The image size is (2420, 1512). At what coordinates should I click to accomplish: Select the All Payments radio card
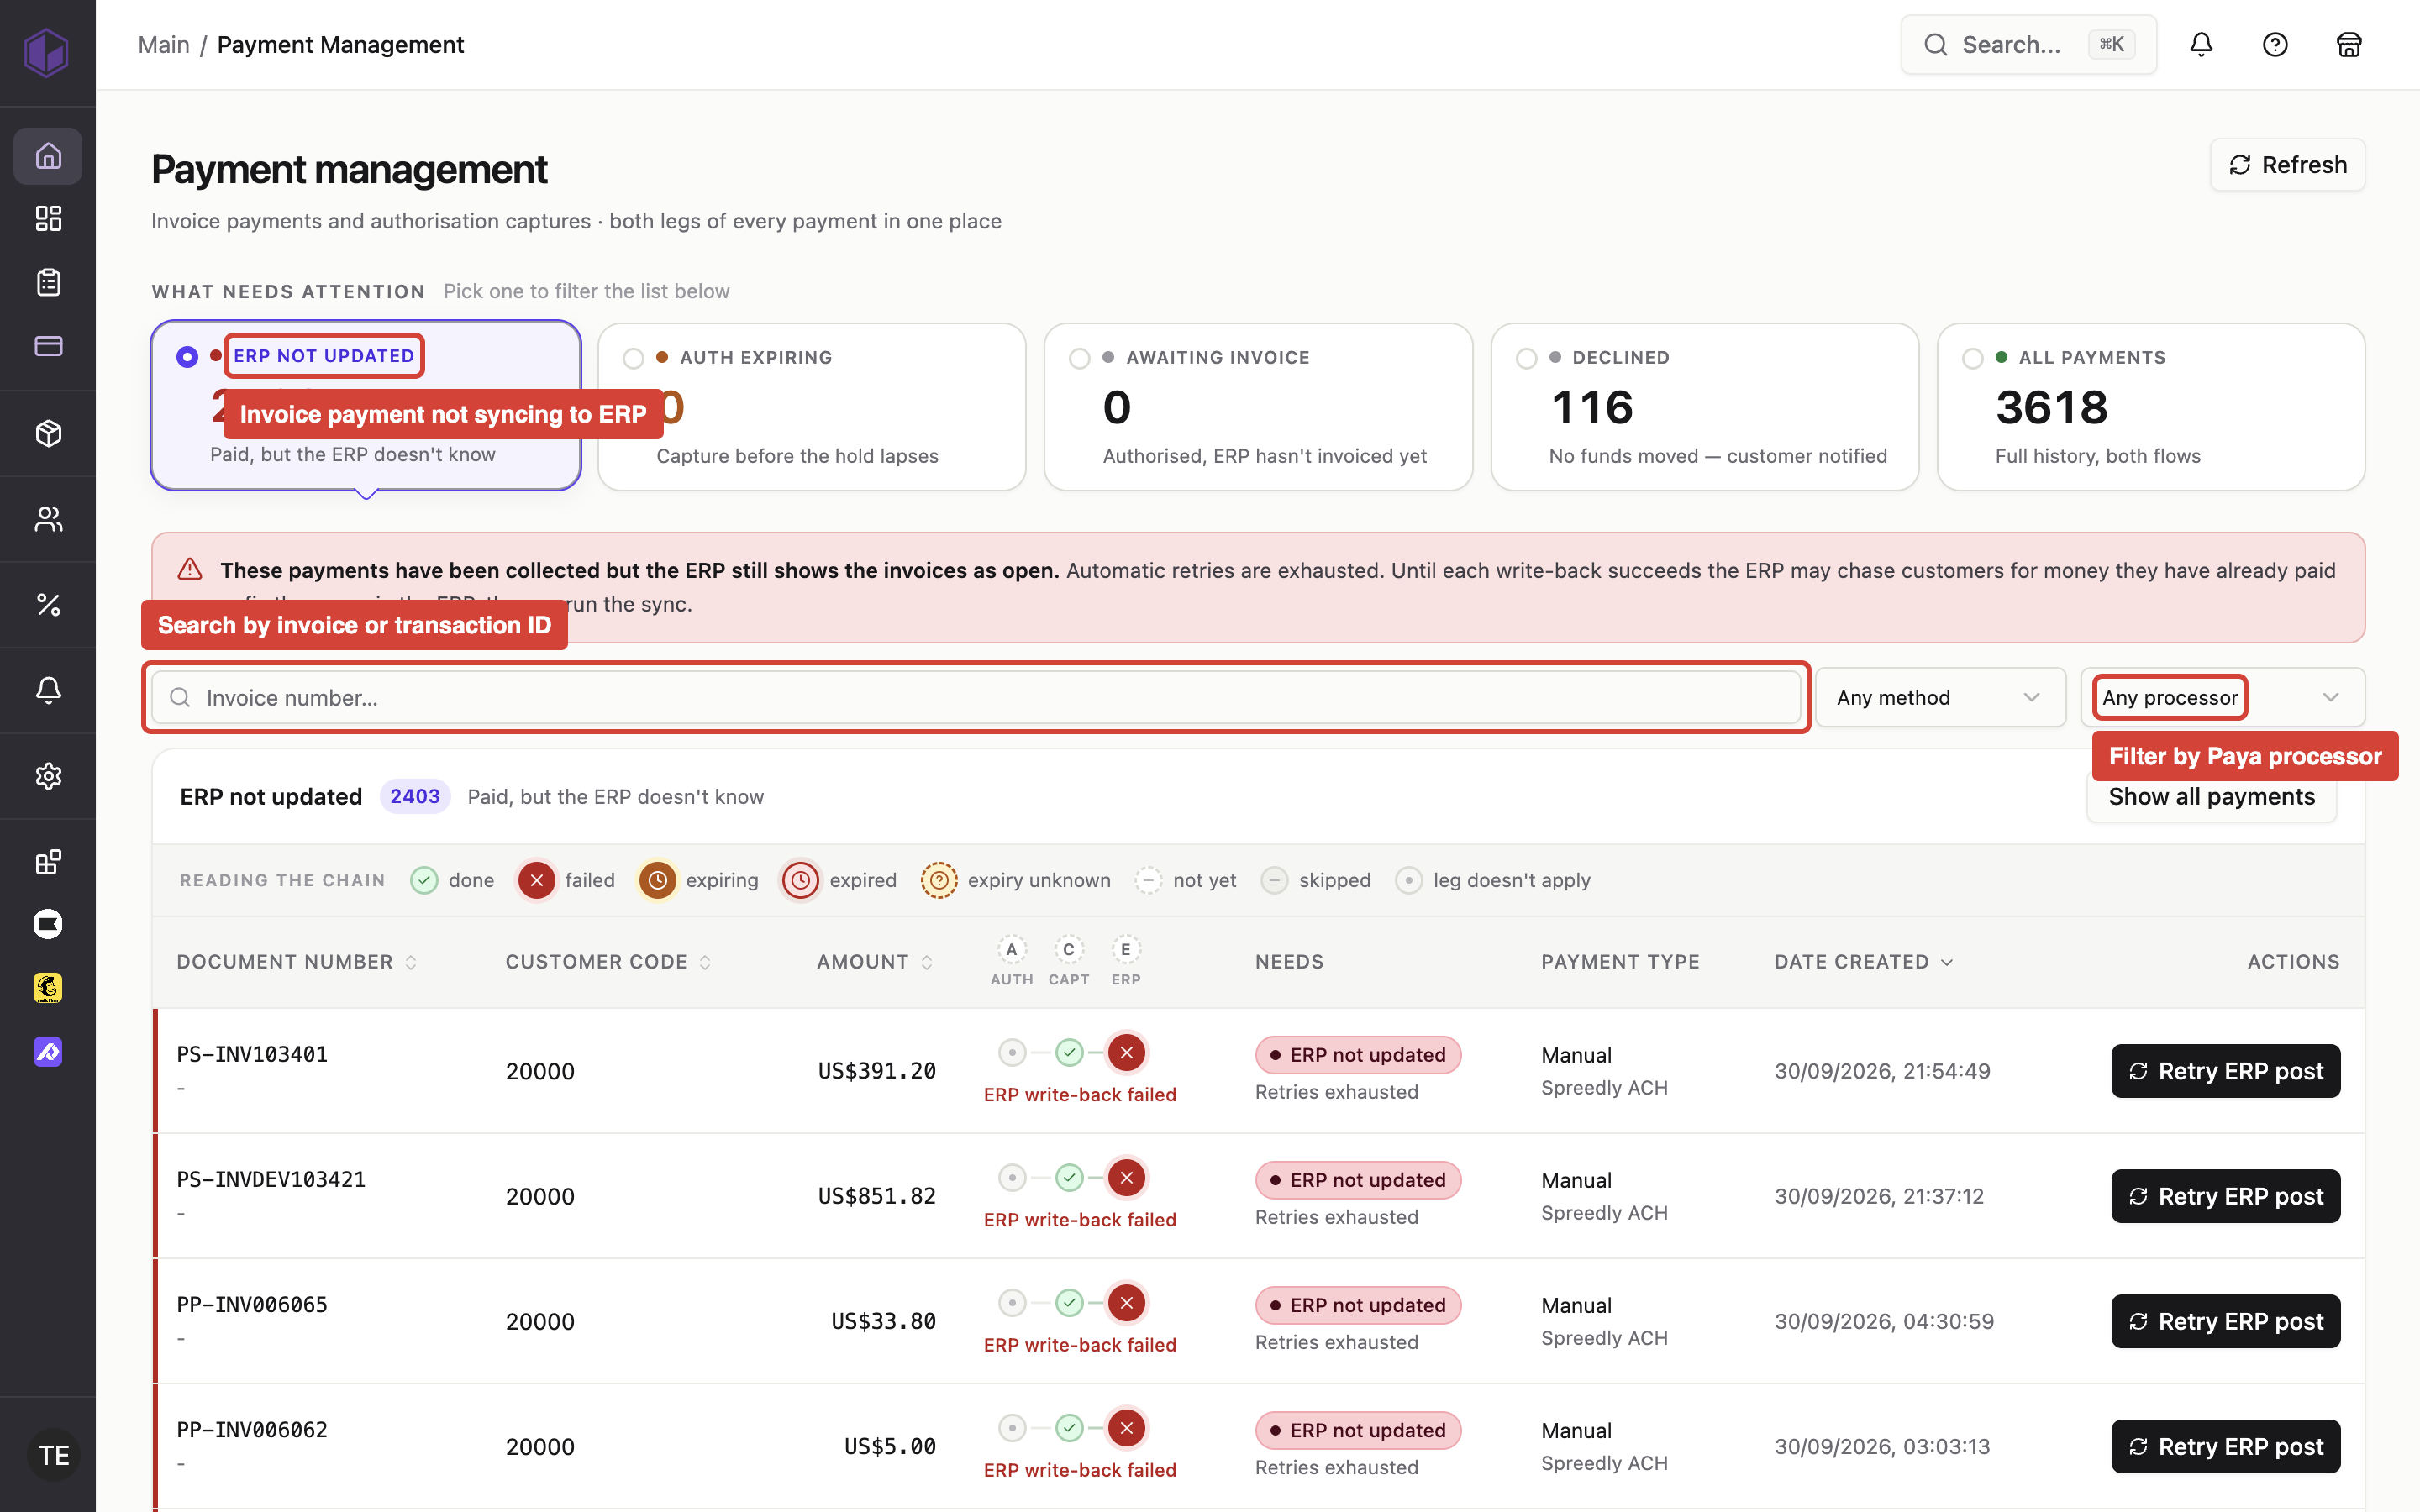pyautogui.click(x=2151, y=406)
